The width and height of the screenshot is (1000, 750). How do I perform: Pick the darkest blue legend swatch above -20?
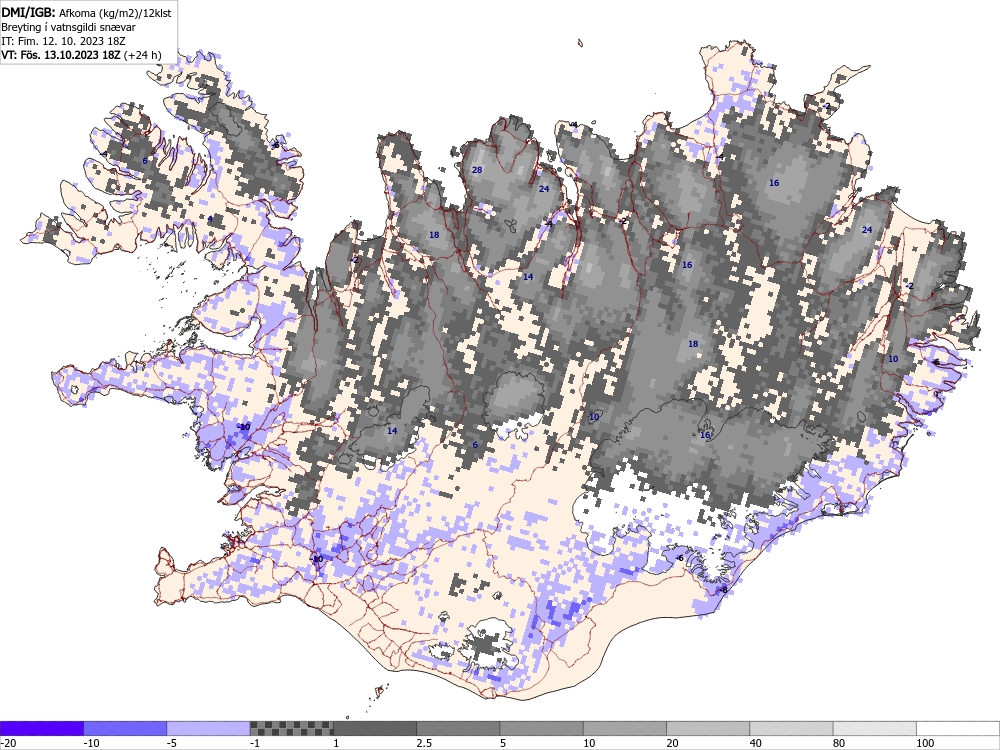pyautogui.click(x=42, y=728)
